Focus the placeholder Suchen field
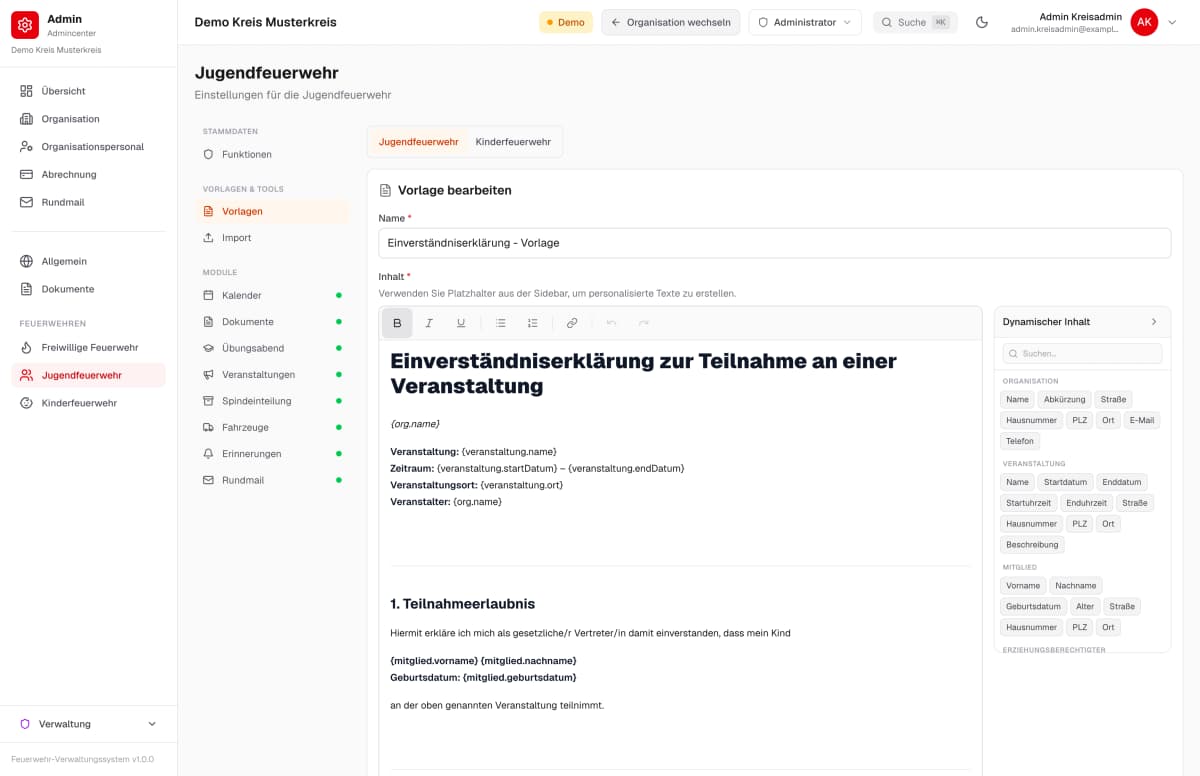1200x776 pixels. (1082, 353)
